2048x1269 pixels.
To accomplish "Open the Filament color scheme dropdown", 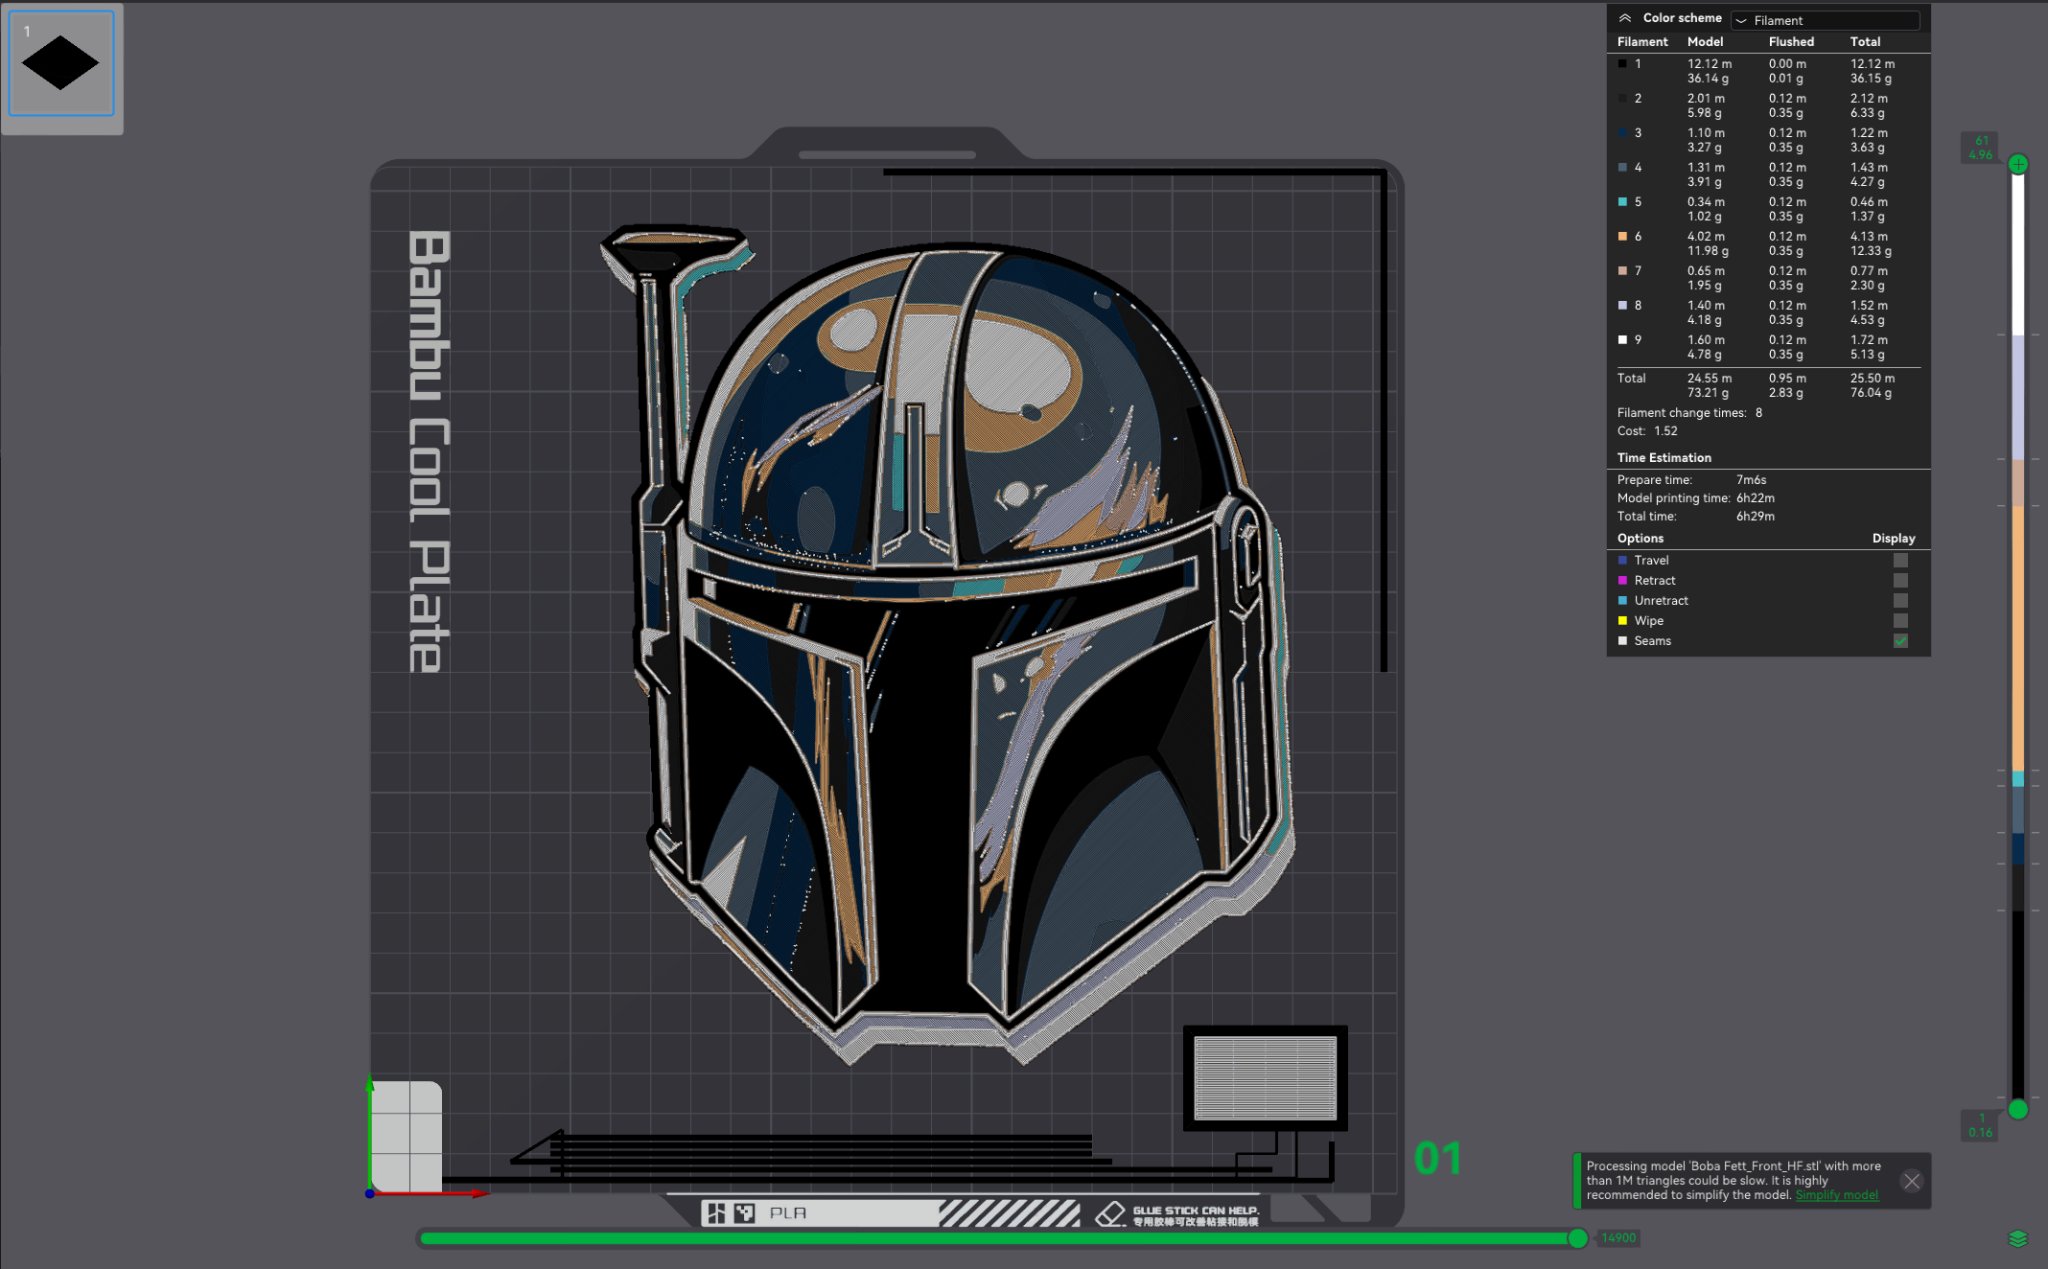I will (x=1825, y=20).
